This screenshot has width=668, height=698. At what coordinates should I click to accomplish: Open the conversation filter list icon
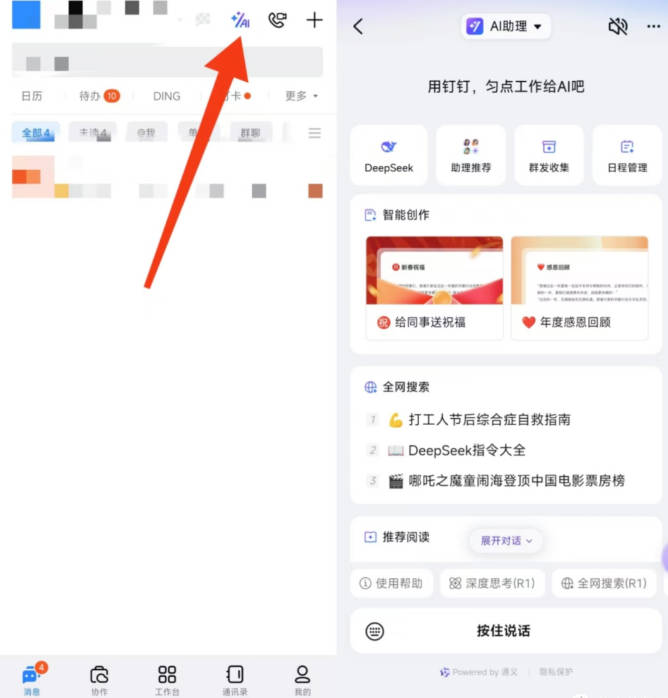[315, 133]
